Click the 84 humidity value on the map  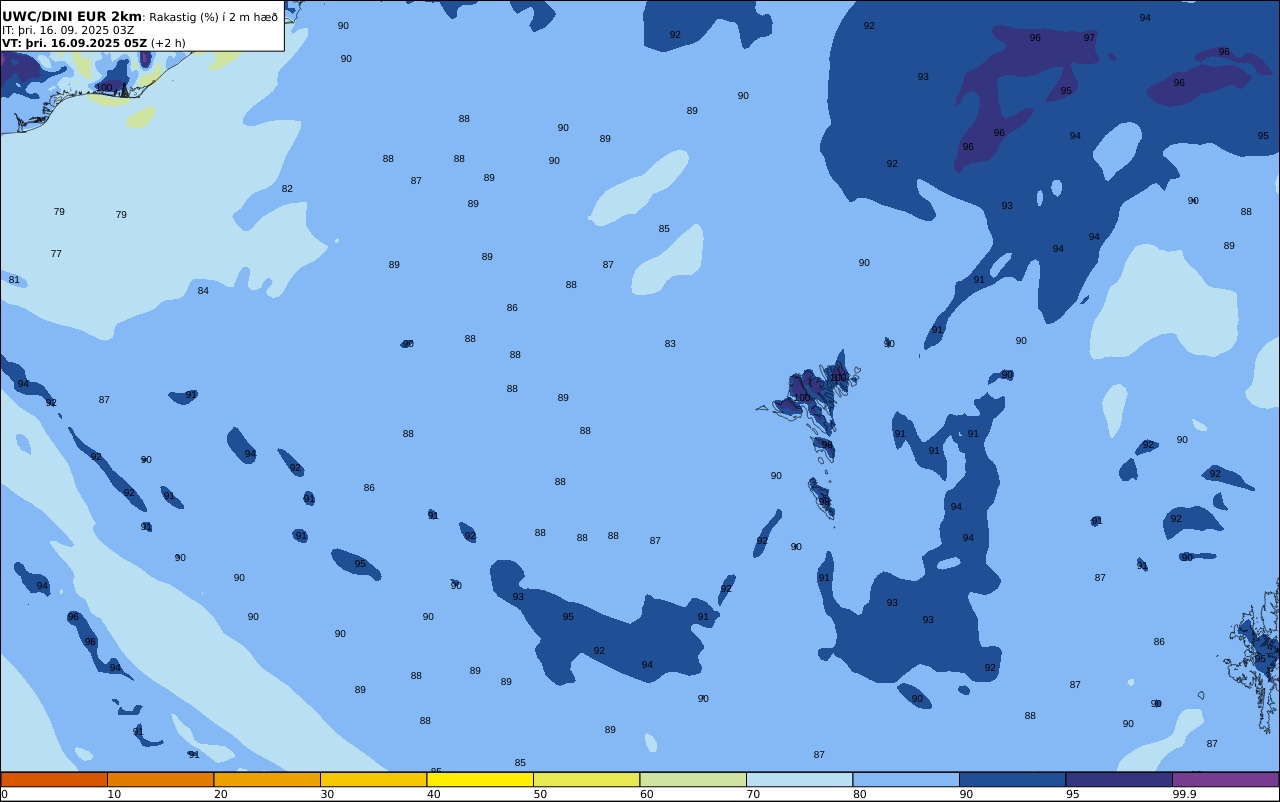(x=203, y=291)
